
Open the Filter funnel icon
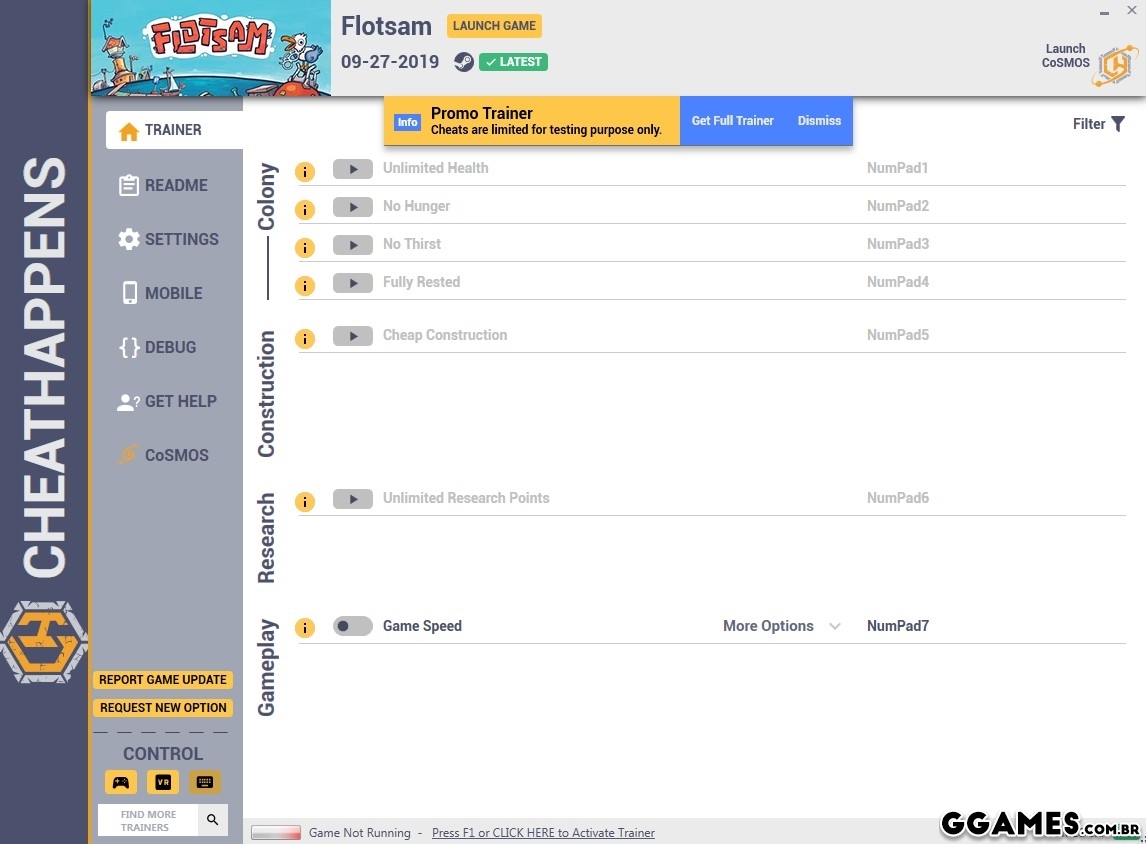click(1118, 124)
